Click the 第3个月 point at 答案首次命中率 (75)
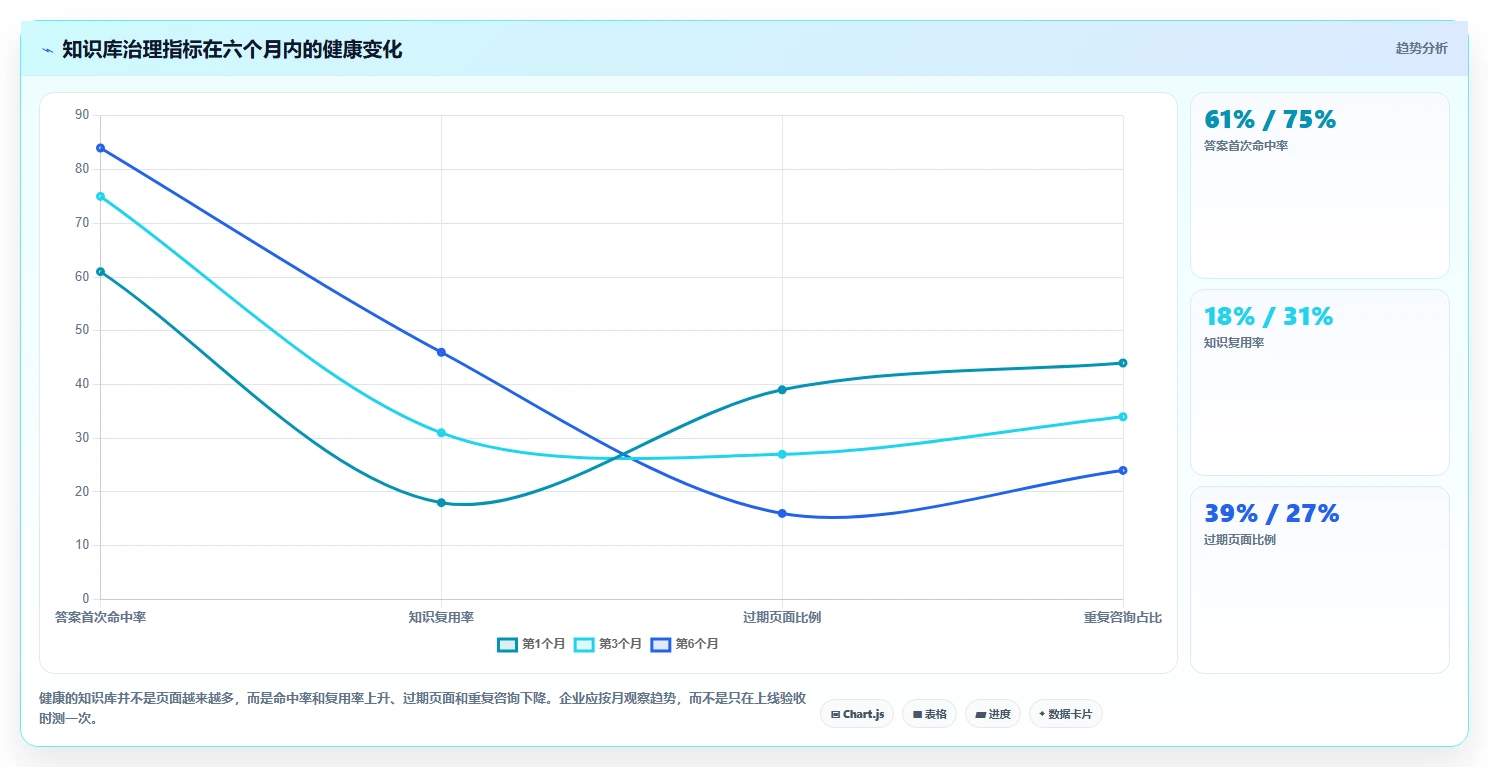 [x=100, y=196]
